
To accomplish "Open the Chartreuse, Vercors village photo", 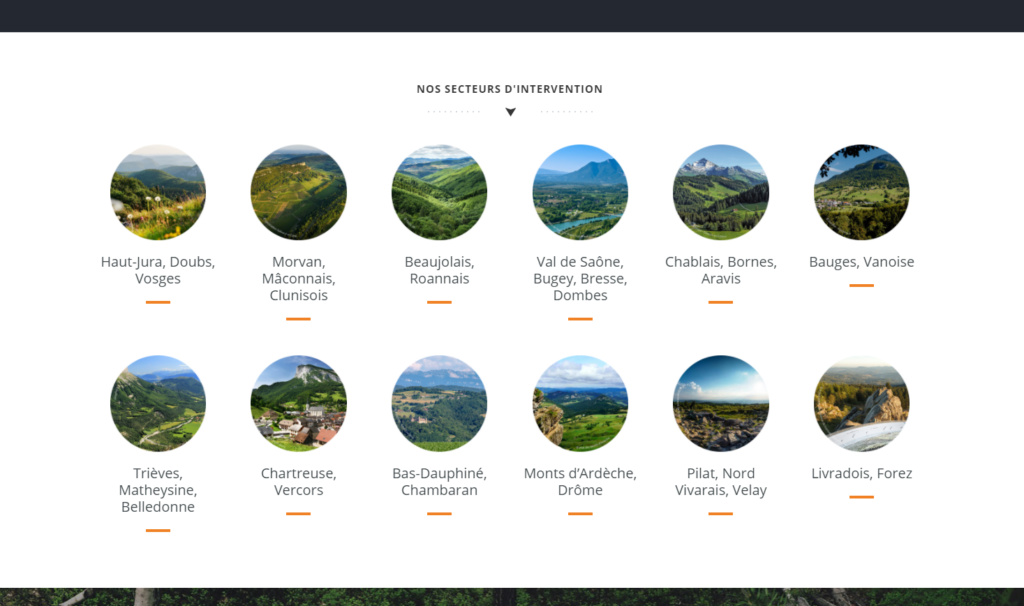I will click(298, 403).
